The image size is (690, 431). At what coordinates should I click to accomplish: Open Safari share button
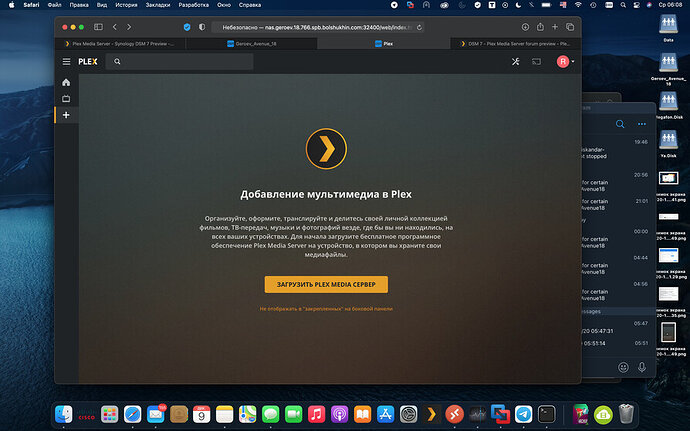pyautogui.click(x=540, y=27)
